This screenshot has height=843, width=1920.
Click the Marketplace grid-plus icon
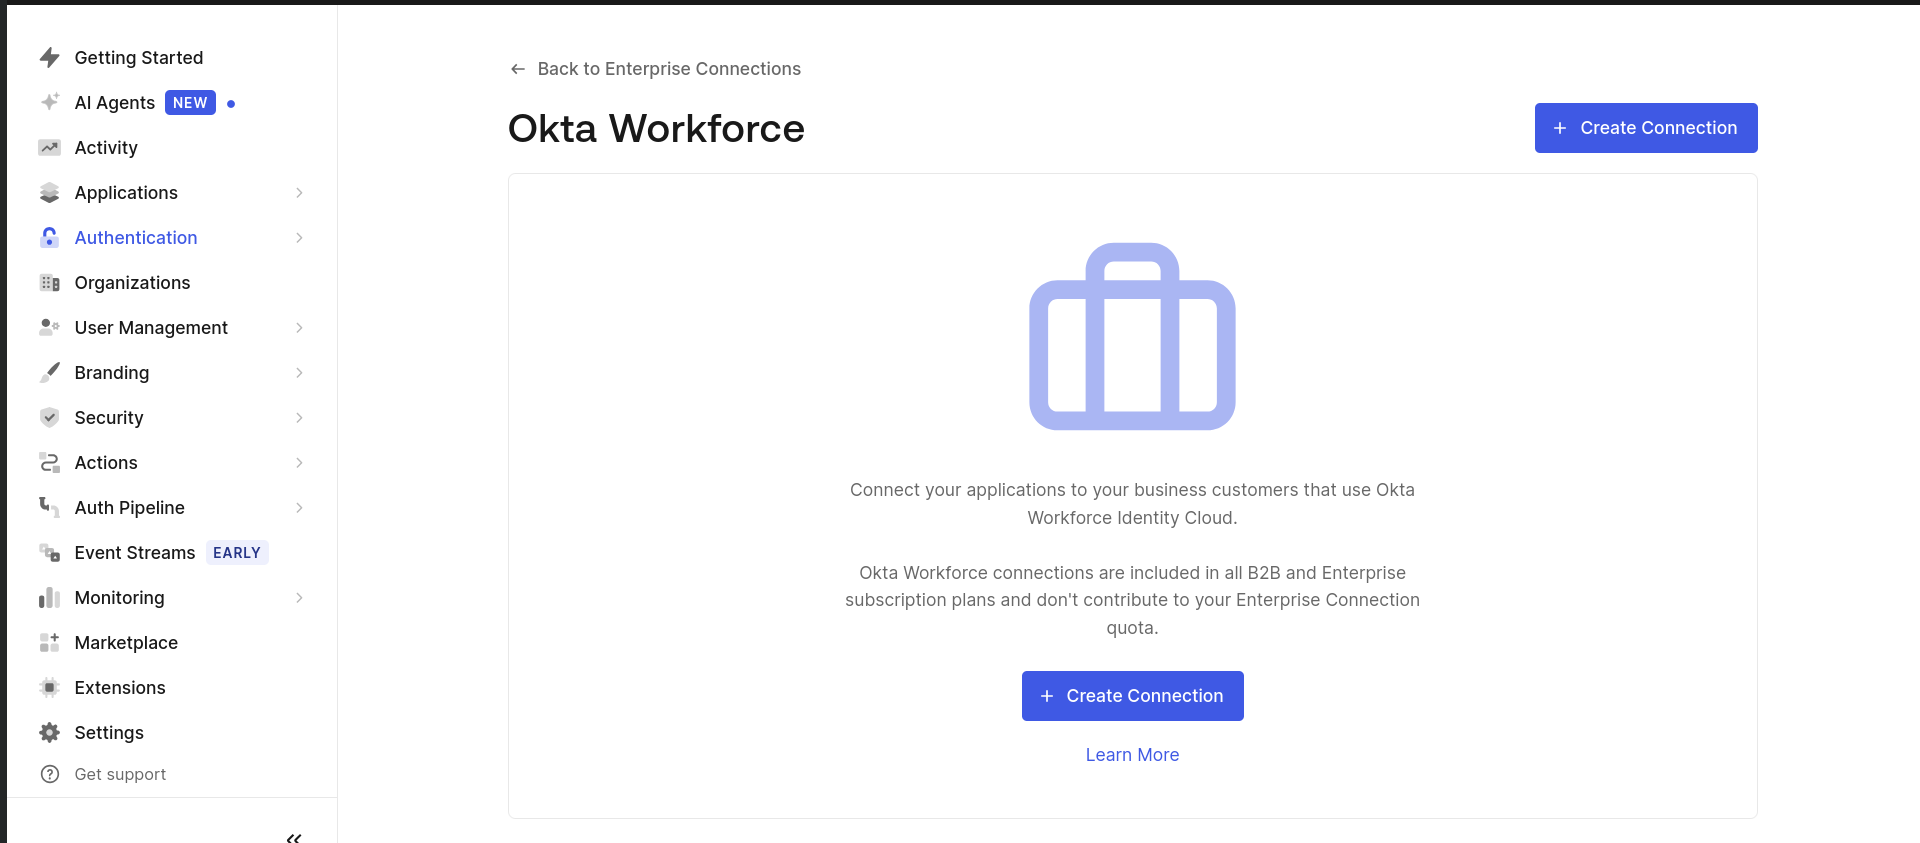49,642
